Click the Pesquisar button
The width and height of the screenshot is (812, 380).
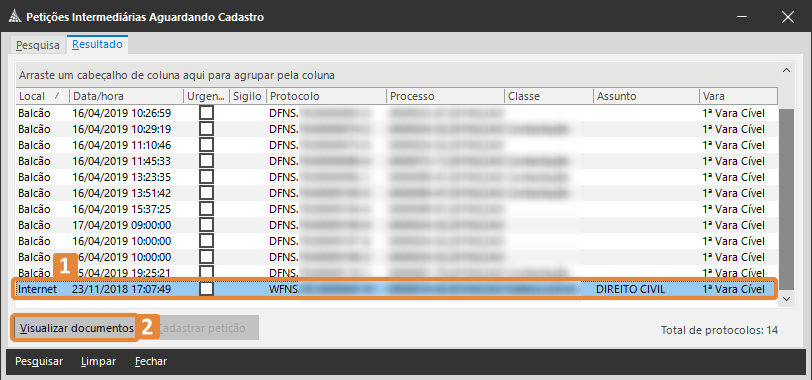(39, 361)
